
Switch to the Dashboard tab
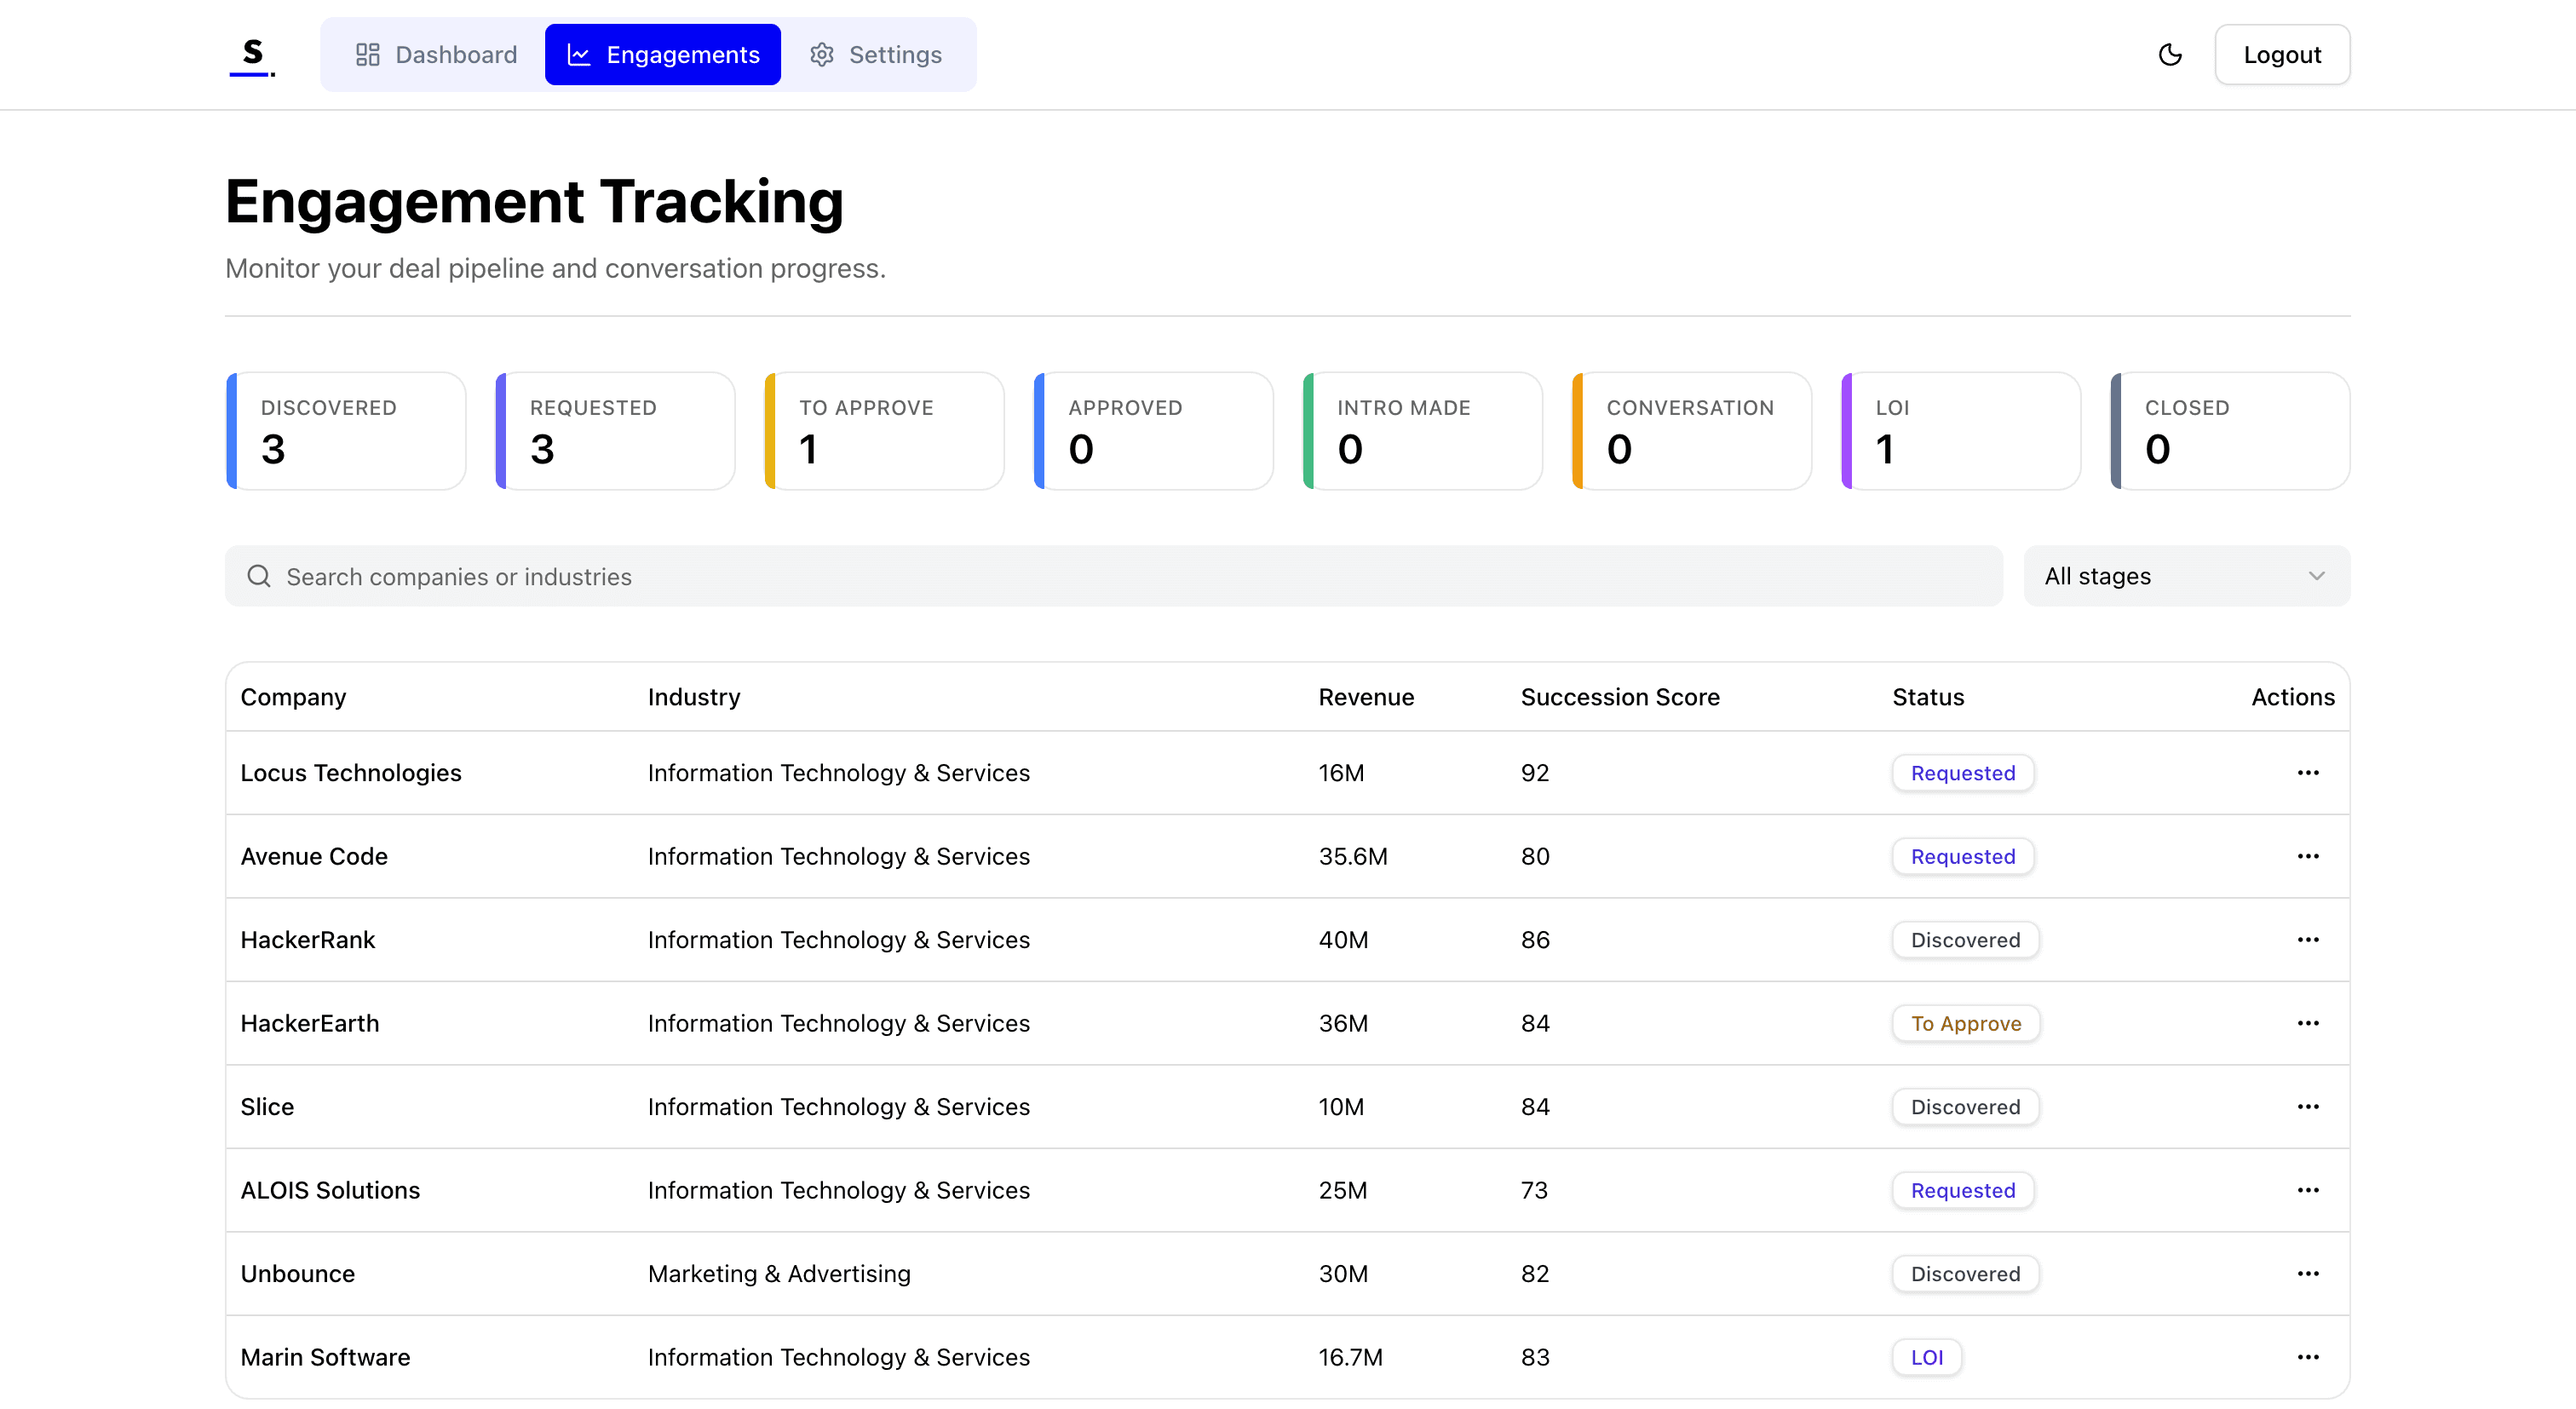click(436, 55)
